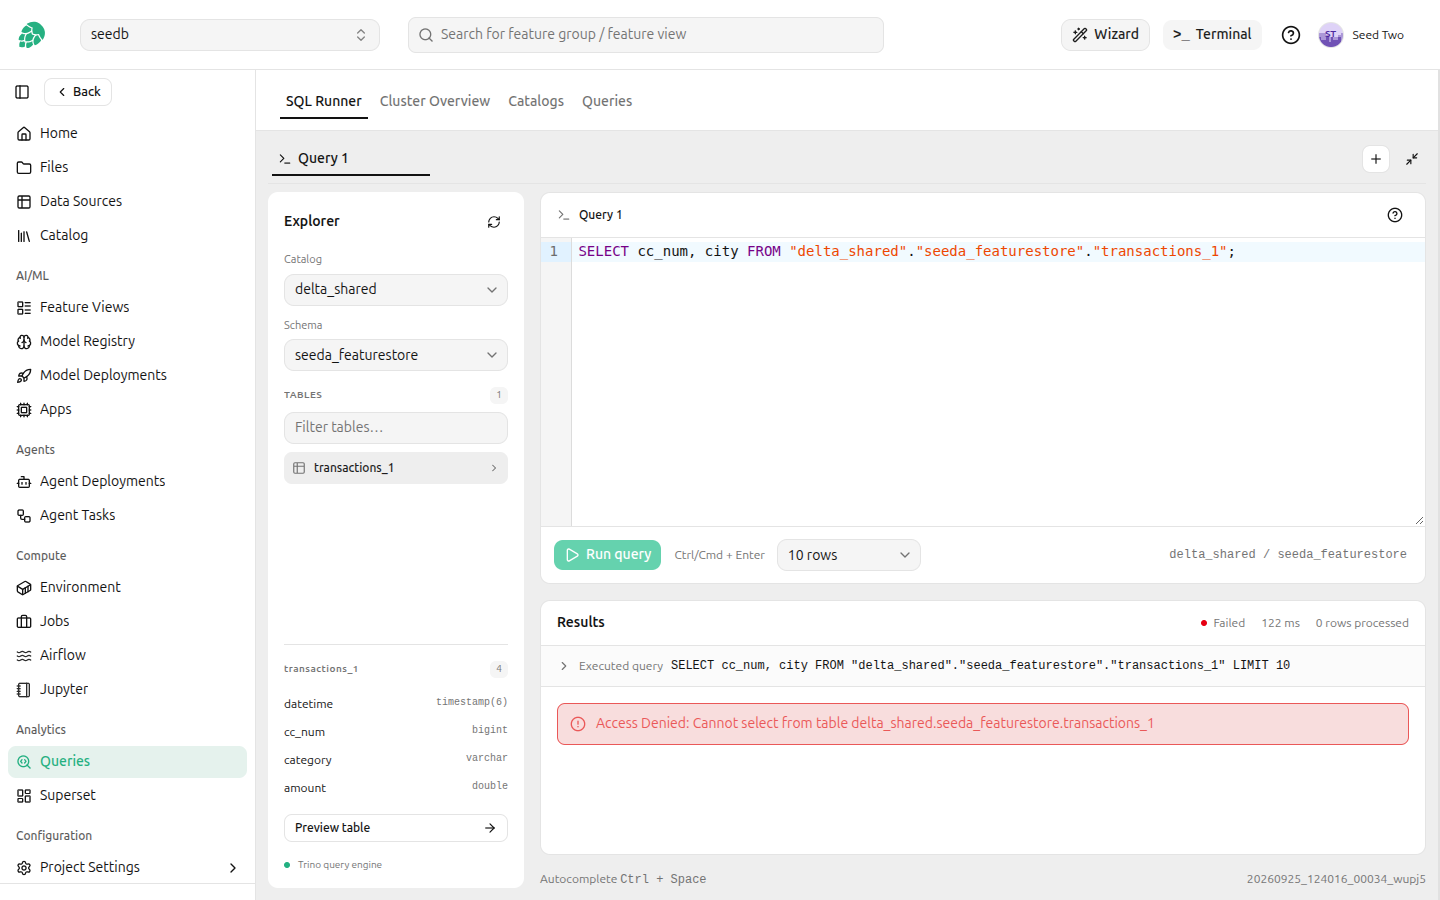Click into the SQL editor line
This screenshot has width=1440, height=900.
998,252
